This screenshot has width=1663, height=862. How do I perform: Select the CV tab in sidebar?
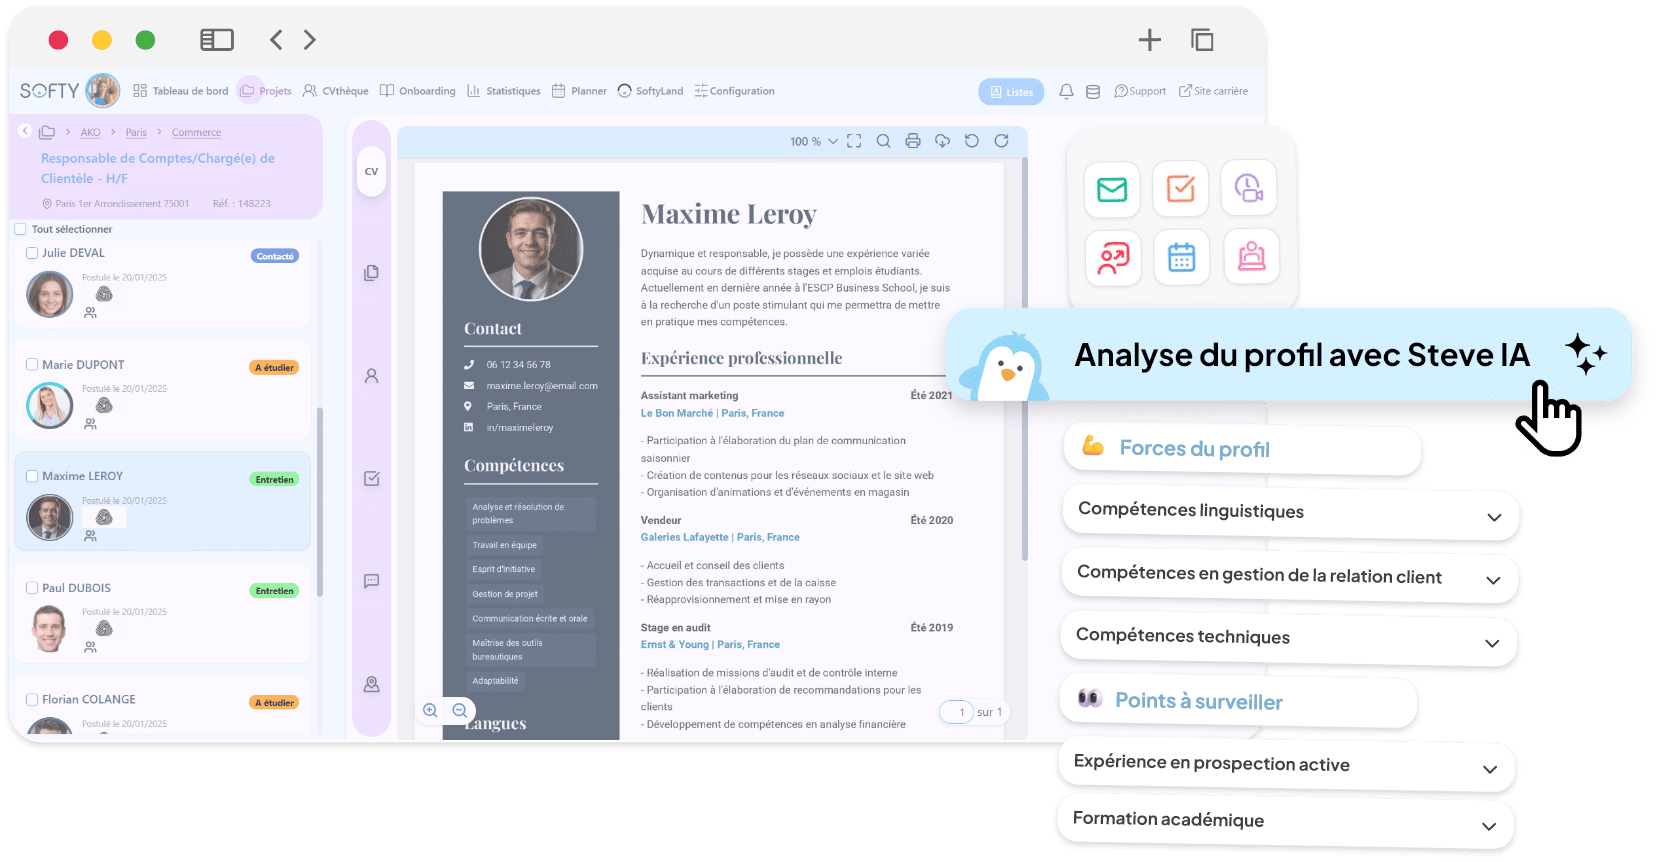[371, 172]
